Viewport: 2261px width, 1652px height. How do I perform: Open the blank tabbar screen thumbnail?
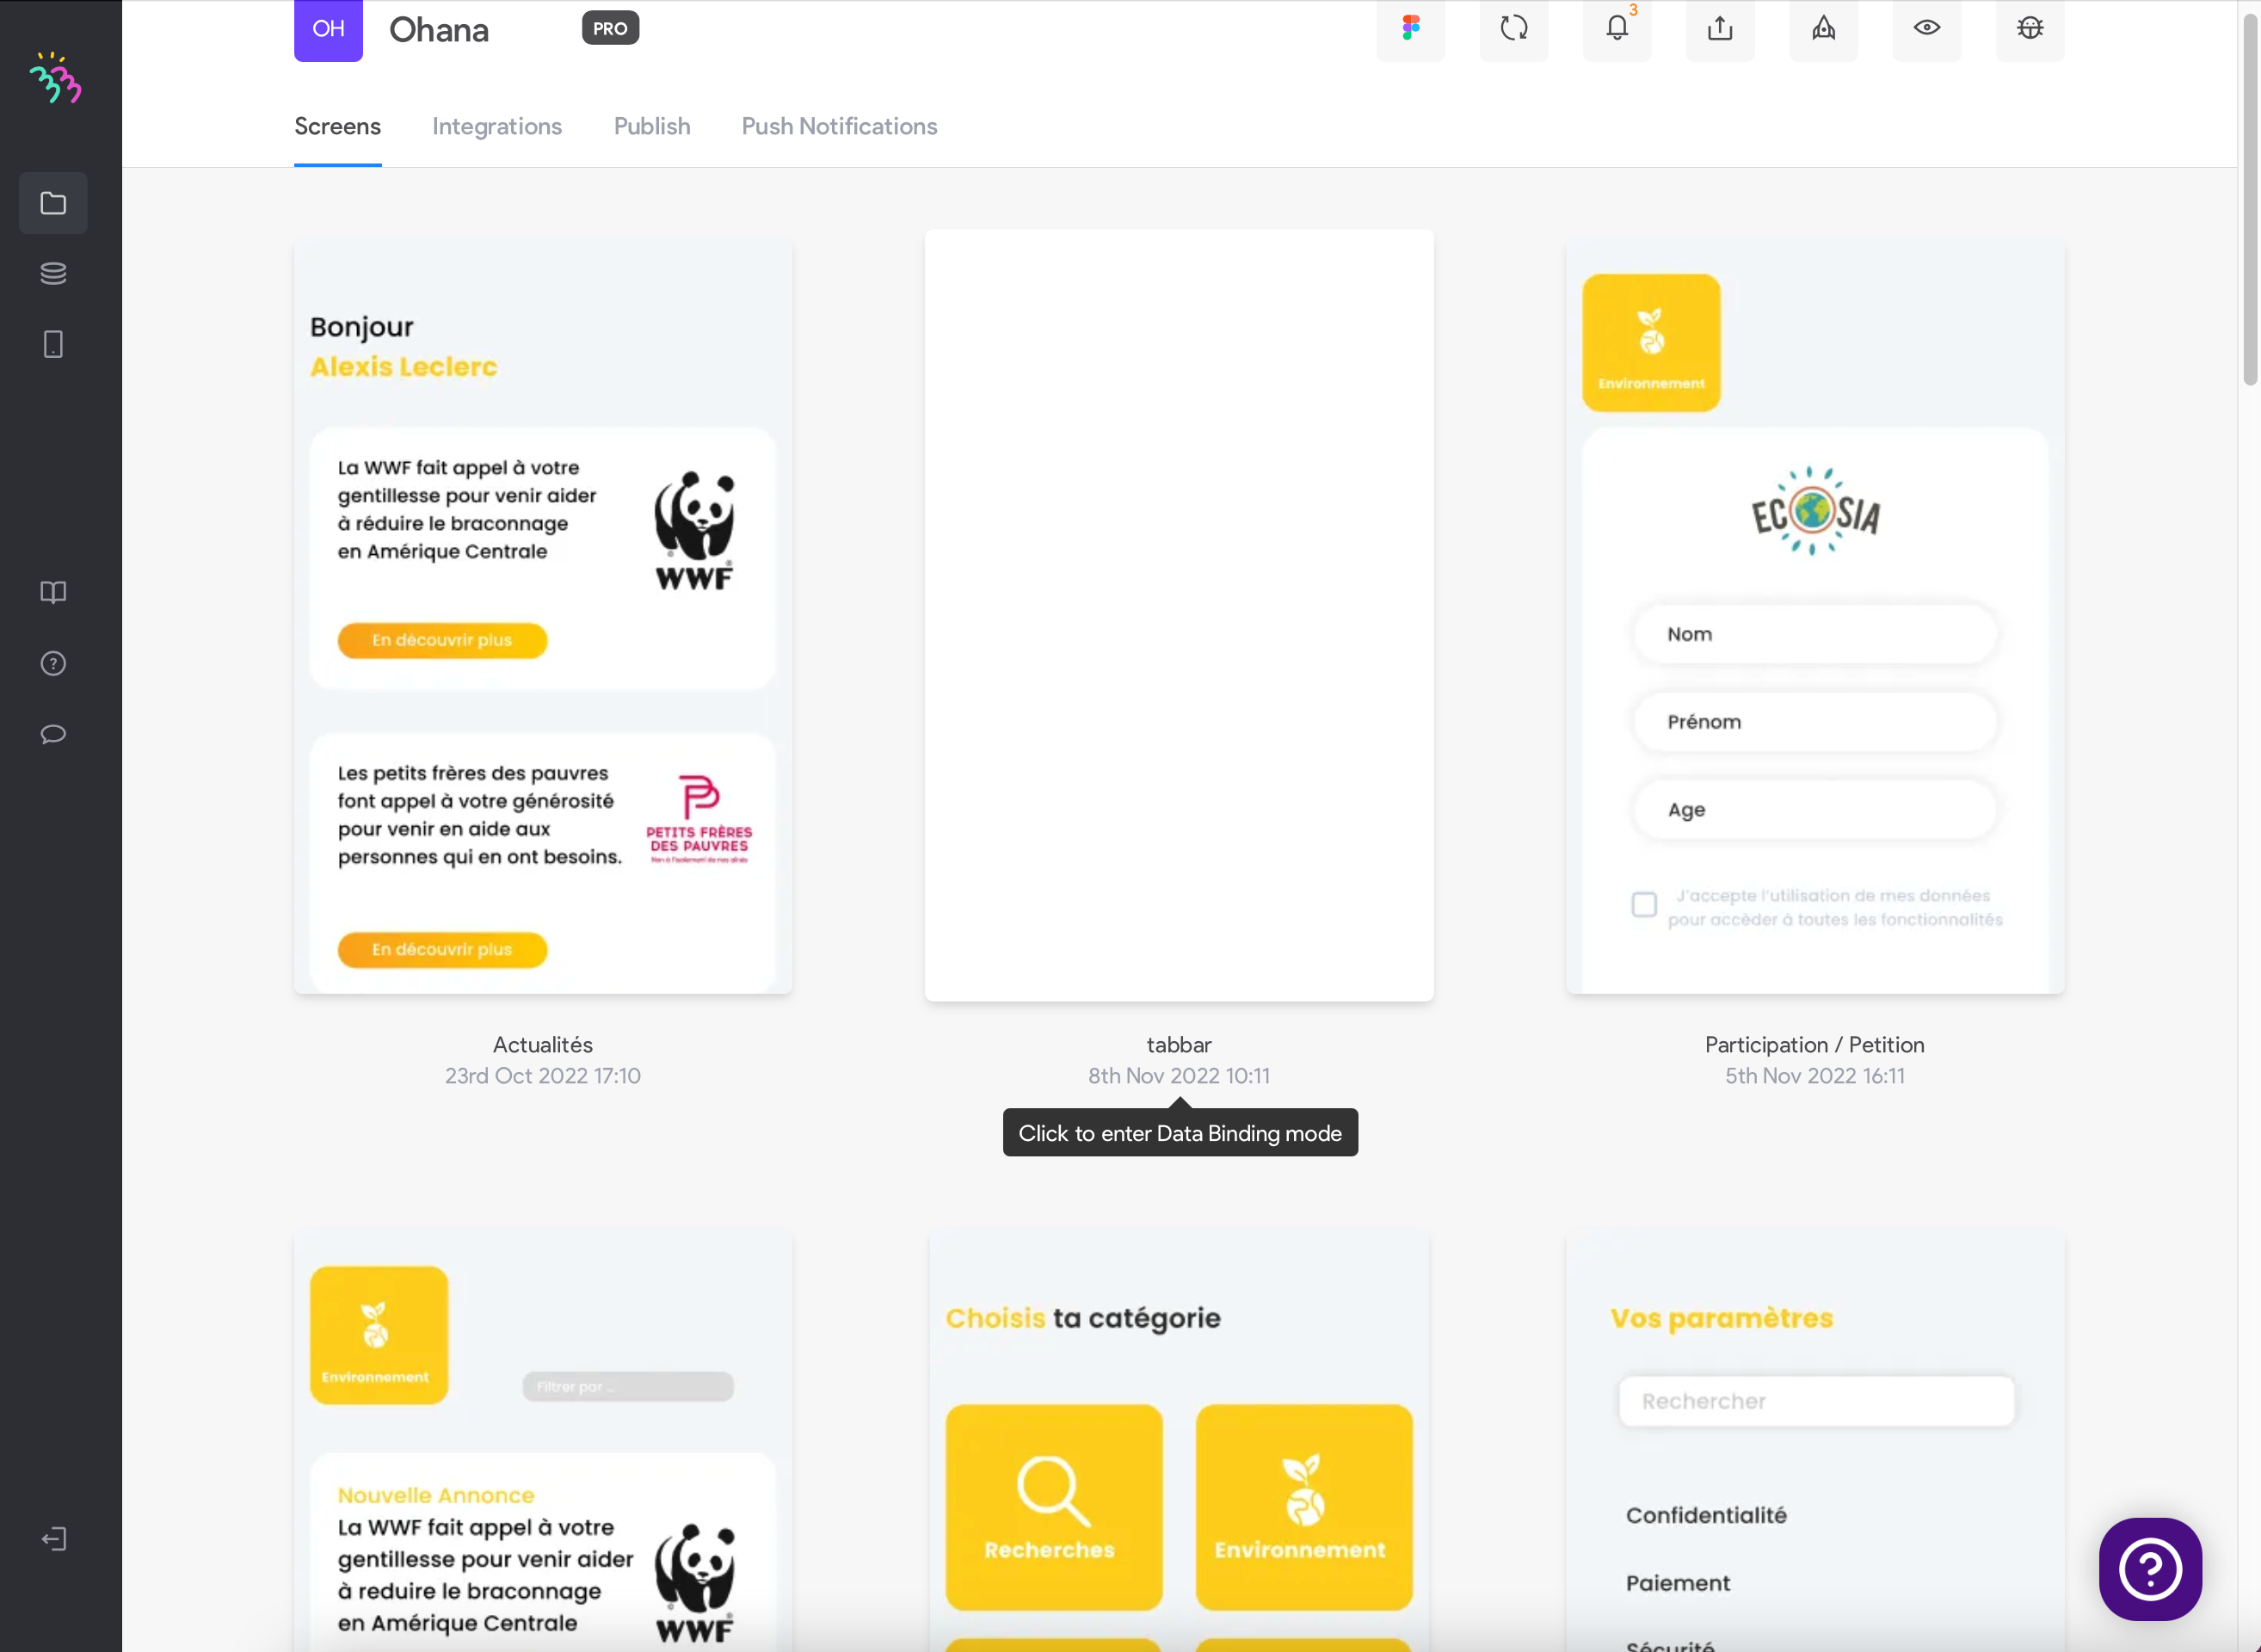[1179, 615]
